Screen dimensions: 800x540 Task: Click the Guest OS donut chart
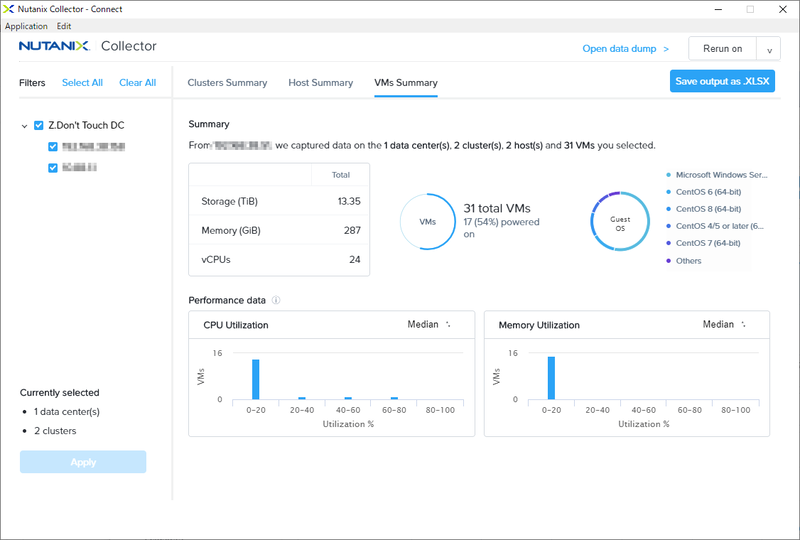(620, 222)
